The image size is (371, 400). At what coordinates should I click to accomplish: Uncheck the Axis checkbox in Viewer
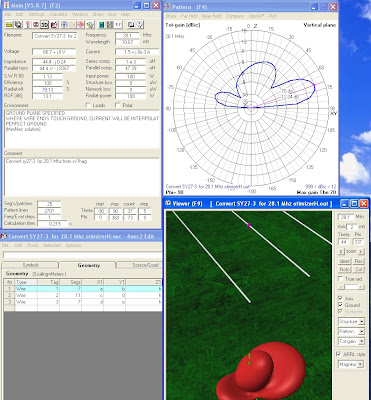pos(340,298)
